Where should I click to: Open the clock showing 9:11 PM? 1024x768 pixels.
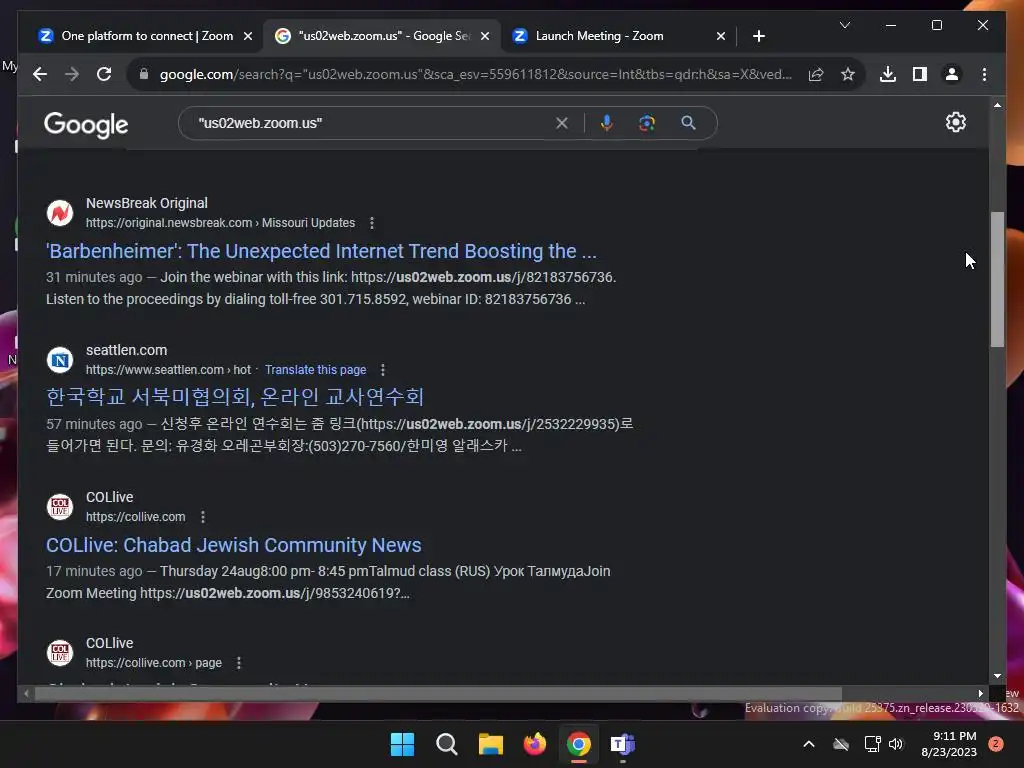click(x=949, y=744)
